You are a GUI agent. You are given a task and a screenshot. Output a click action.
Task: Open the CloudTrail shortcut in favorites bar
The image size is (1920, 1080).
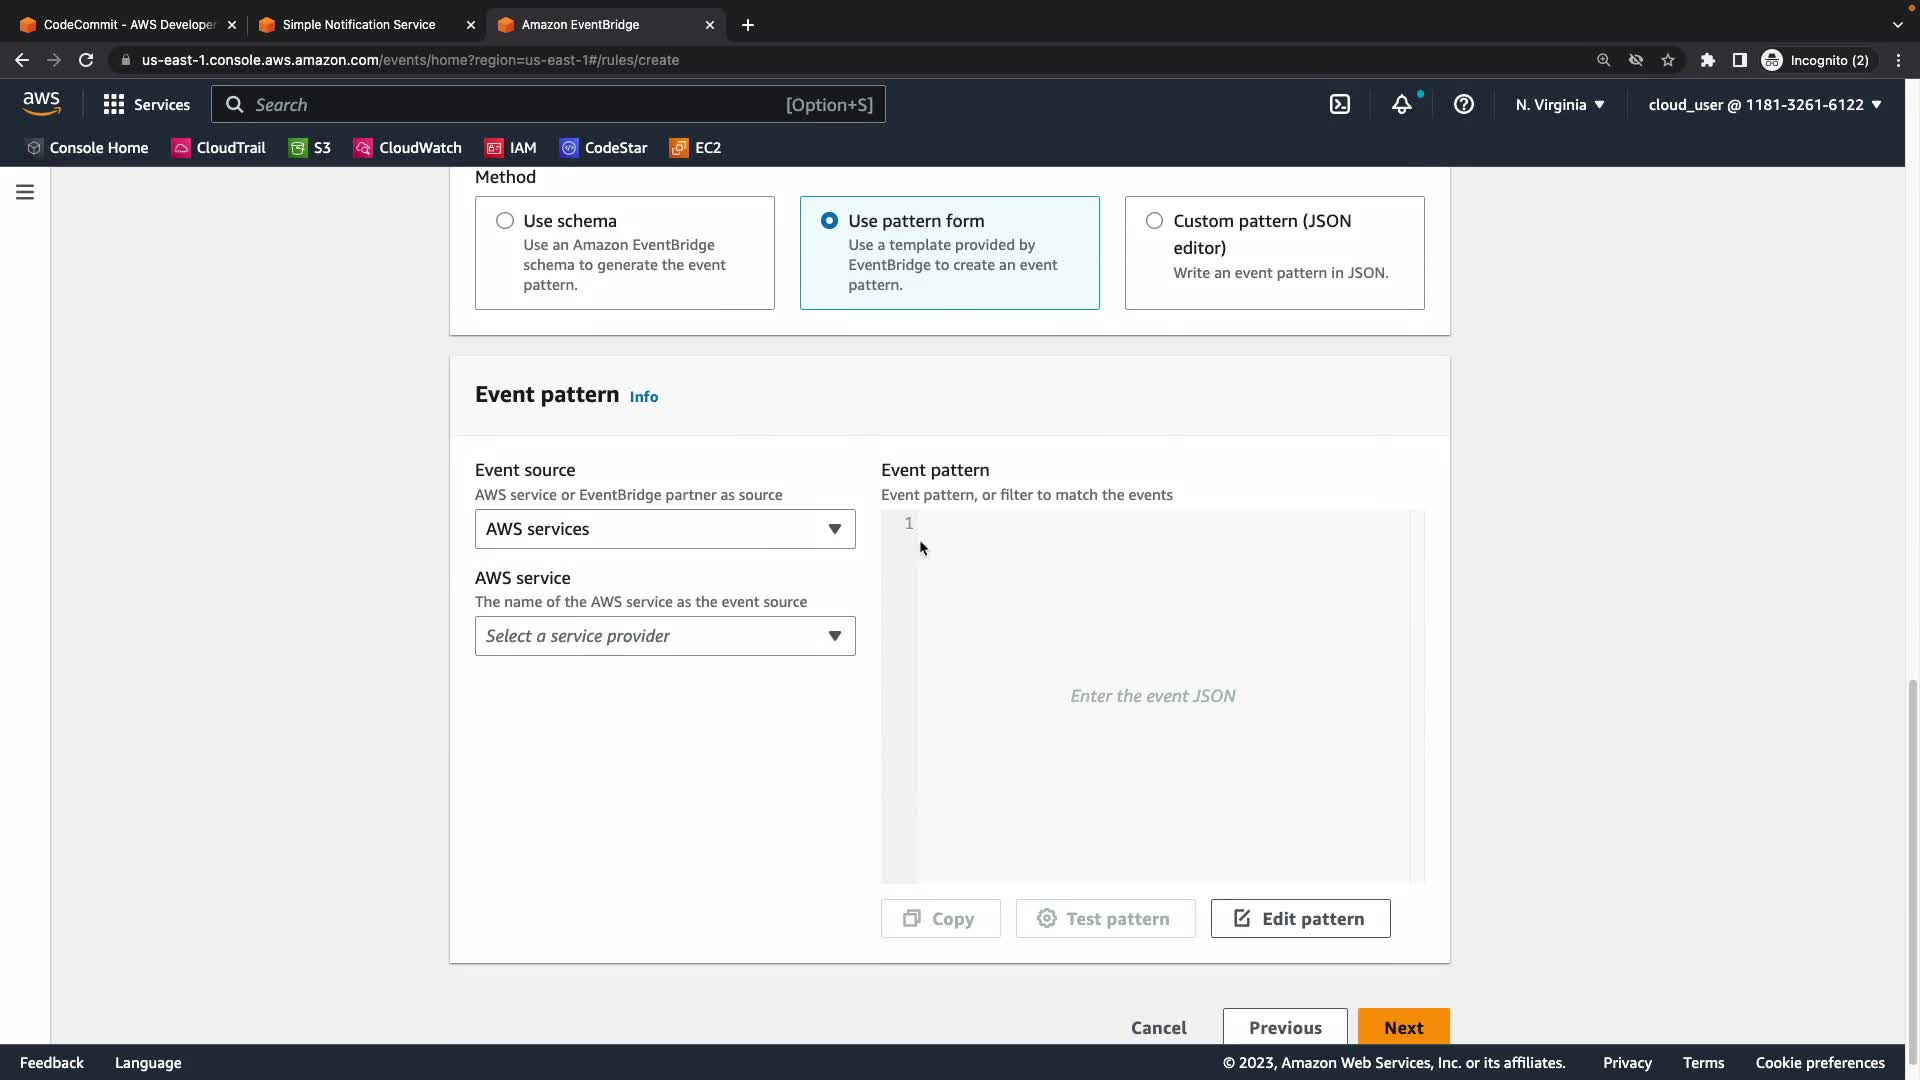tap(219, 147)
